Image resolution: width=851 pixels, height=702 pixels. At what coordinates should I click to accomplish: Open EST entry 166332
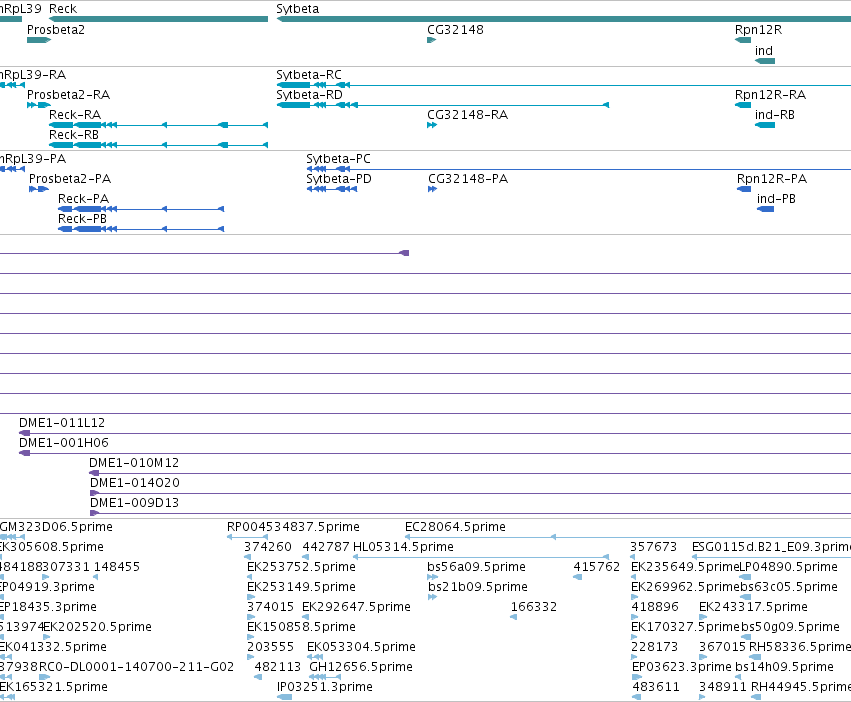[534, 607]
